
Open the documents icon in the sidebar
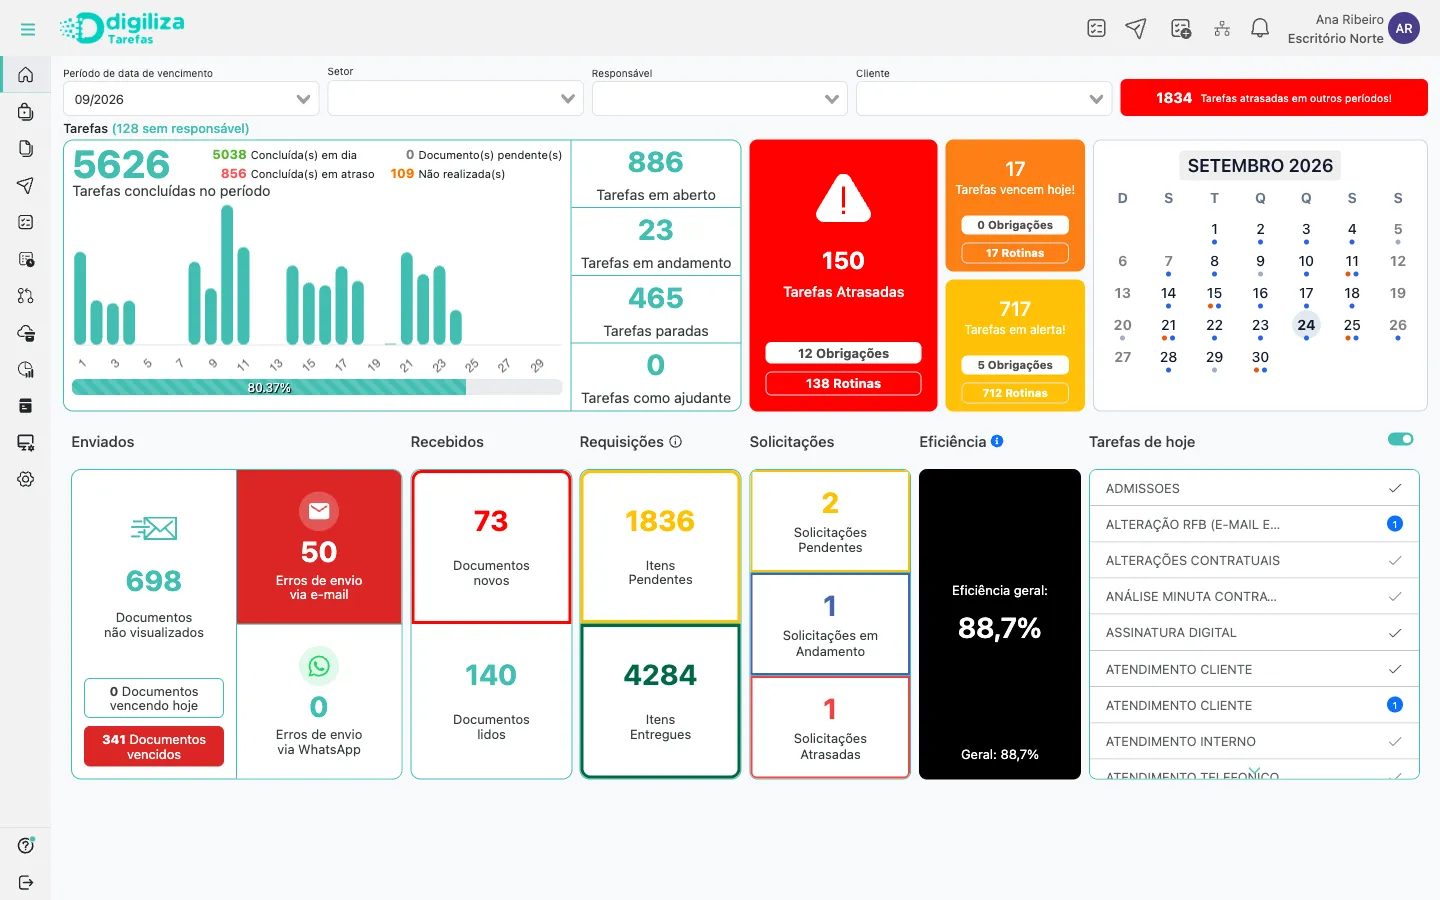click(x=26, y=148)
